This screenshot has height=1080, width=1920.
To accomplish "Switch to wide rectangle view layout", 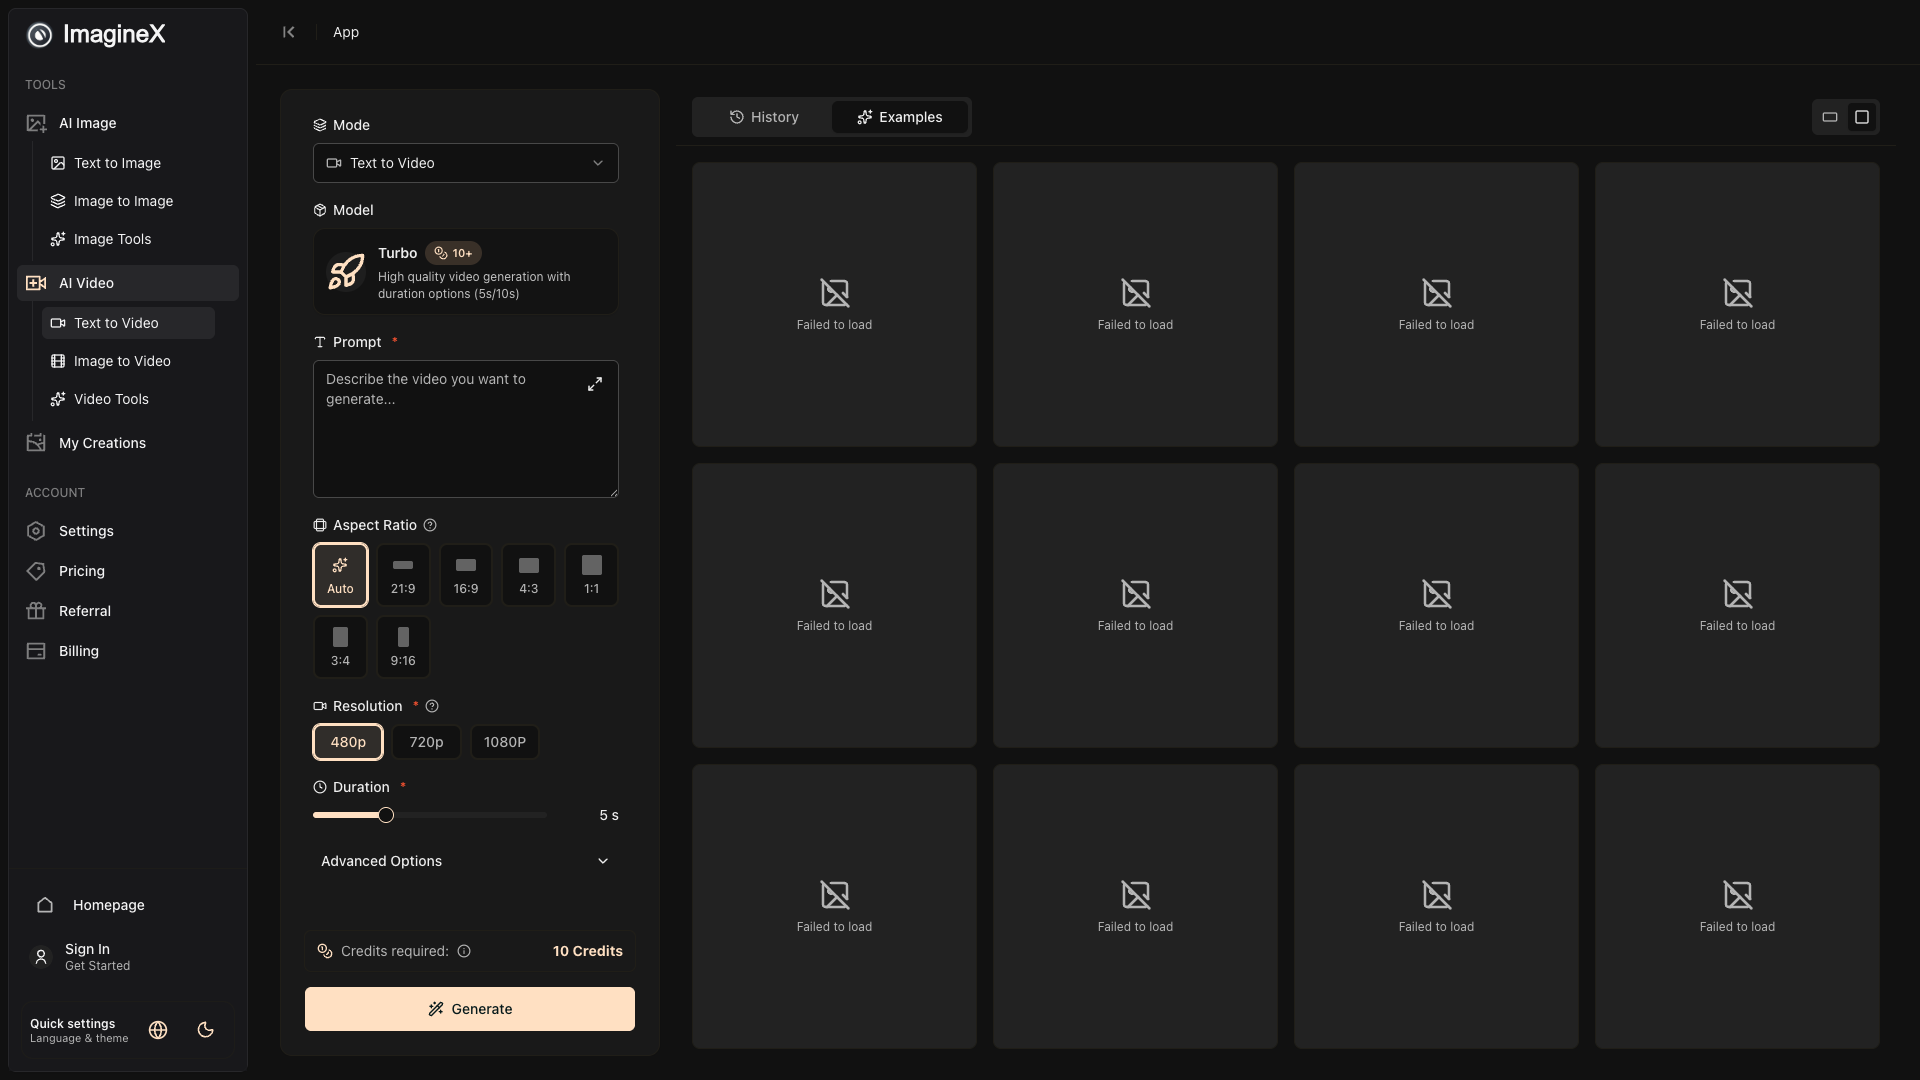I will point(1830,117).
